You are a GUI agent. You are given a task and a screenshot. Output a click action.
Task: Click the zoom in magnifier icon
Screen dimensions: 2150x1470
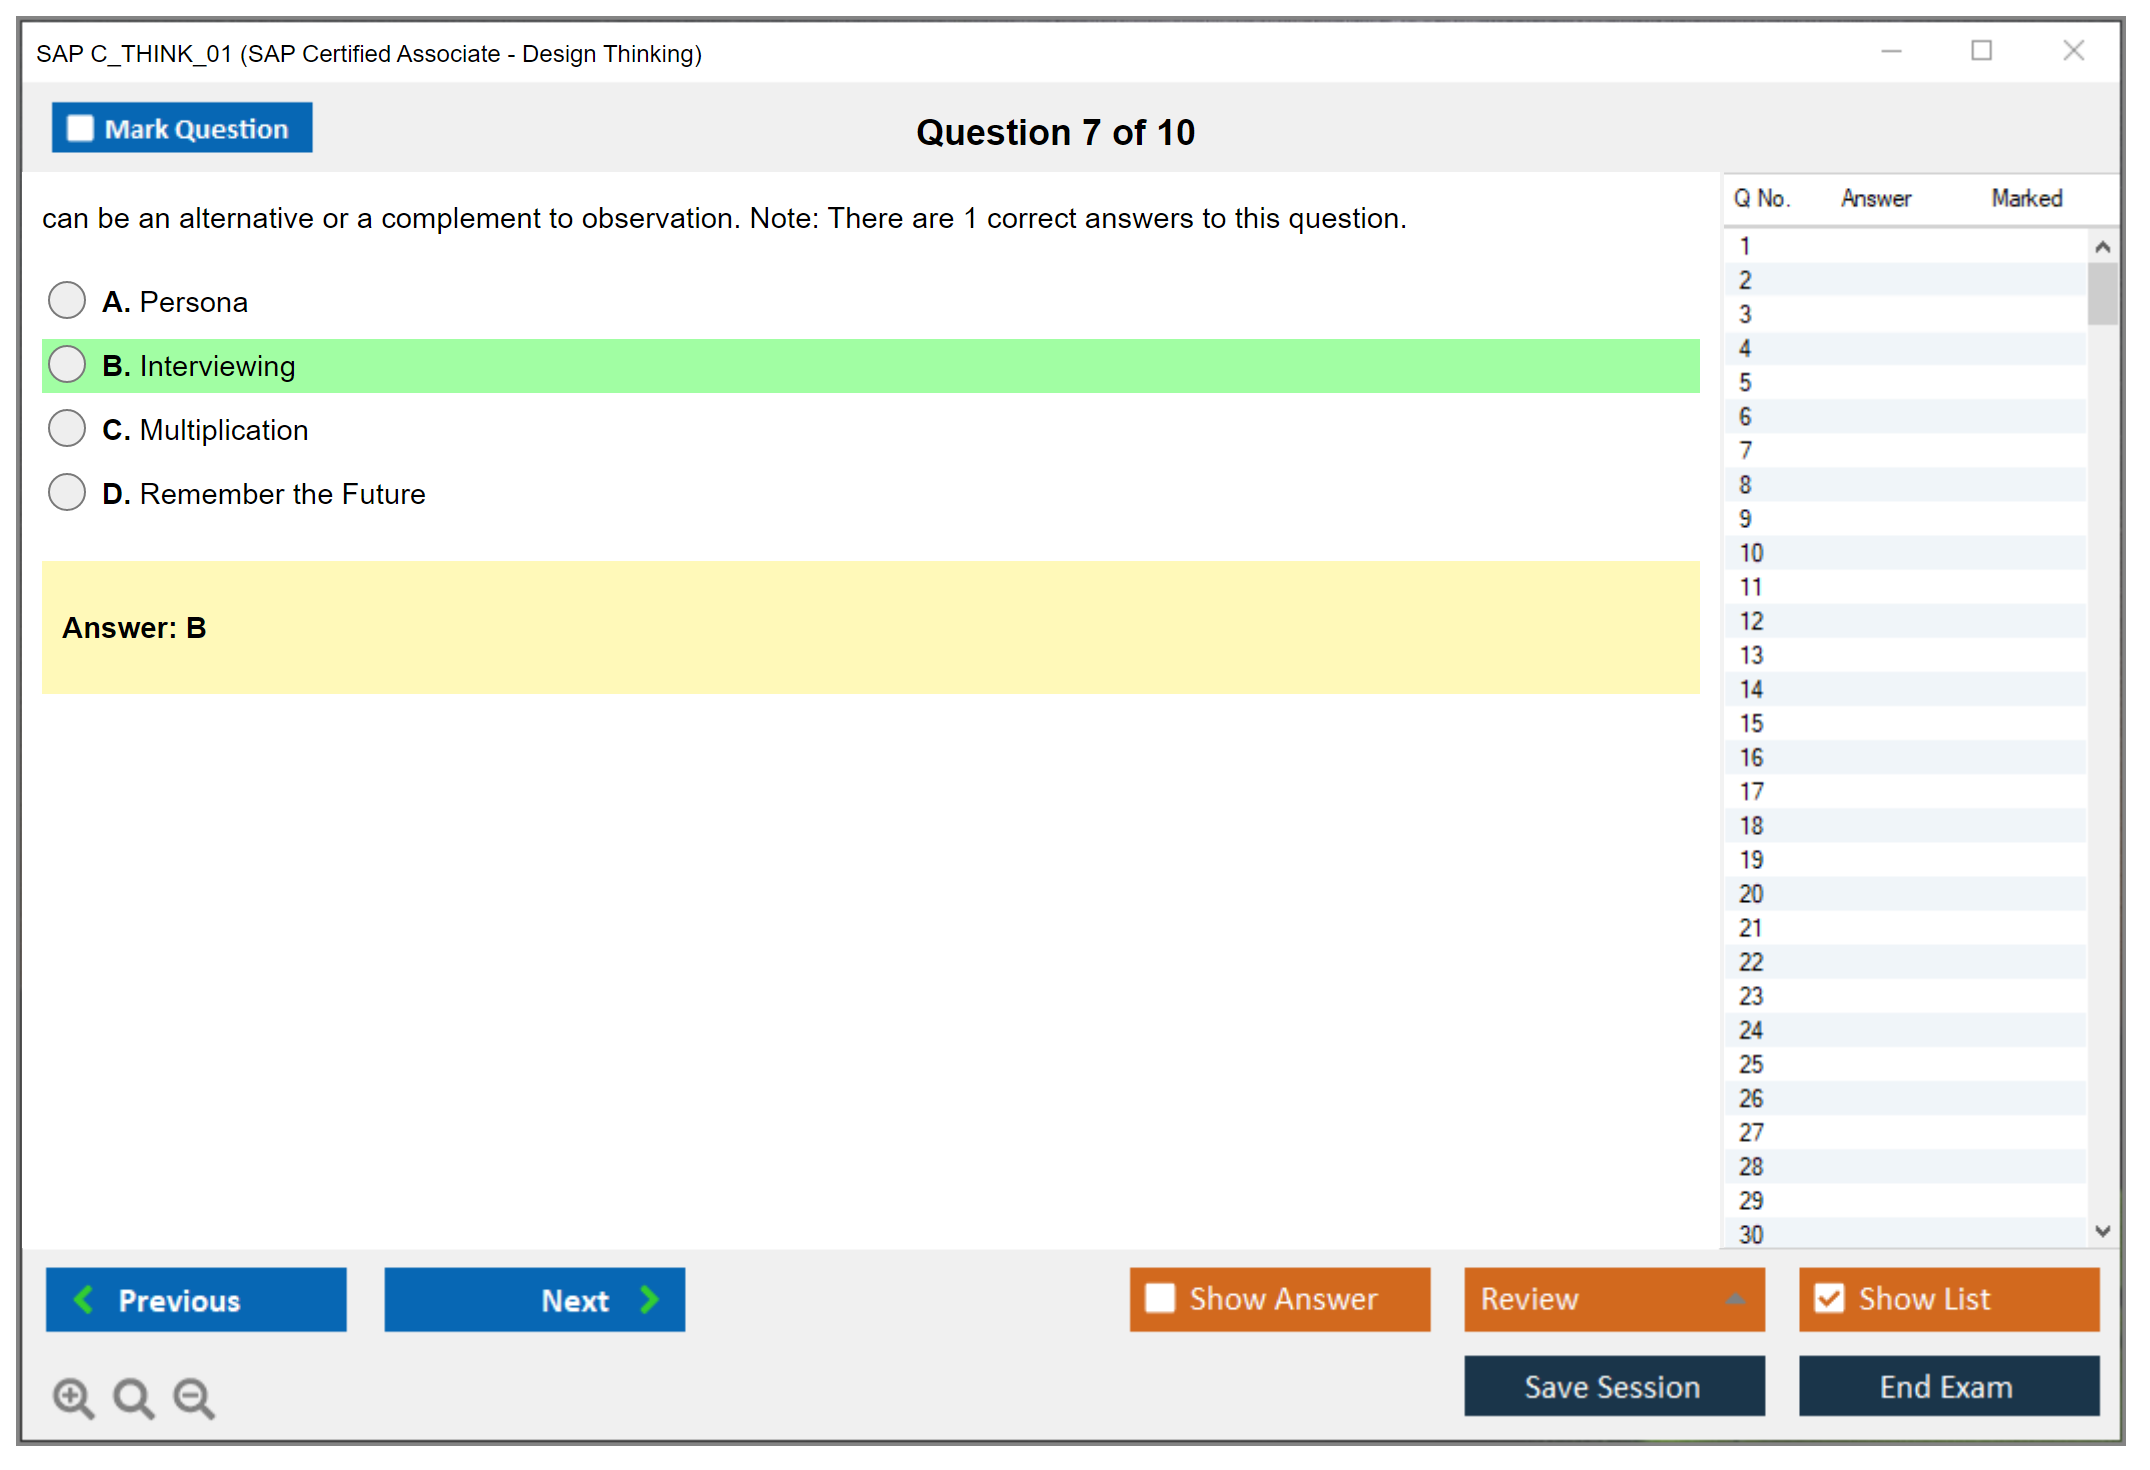click(73, 1397)
